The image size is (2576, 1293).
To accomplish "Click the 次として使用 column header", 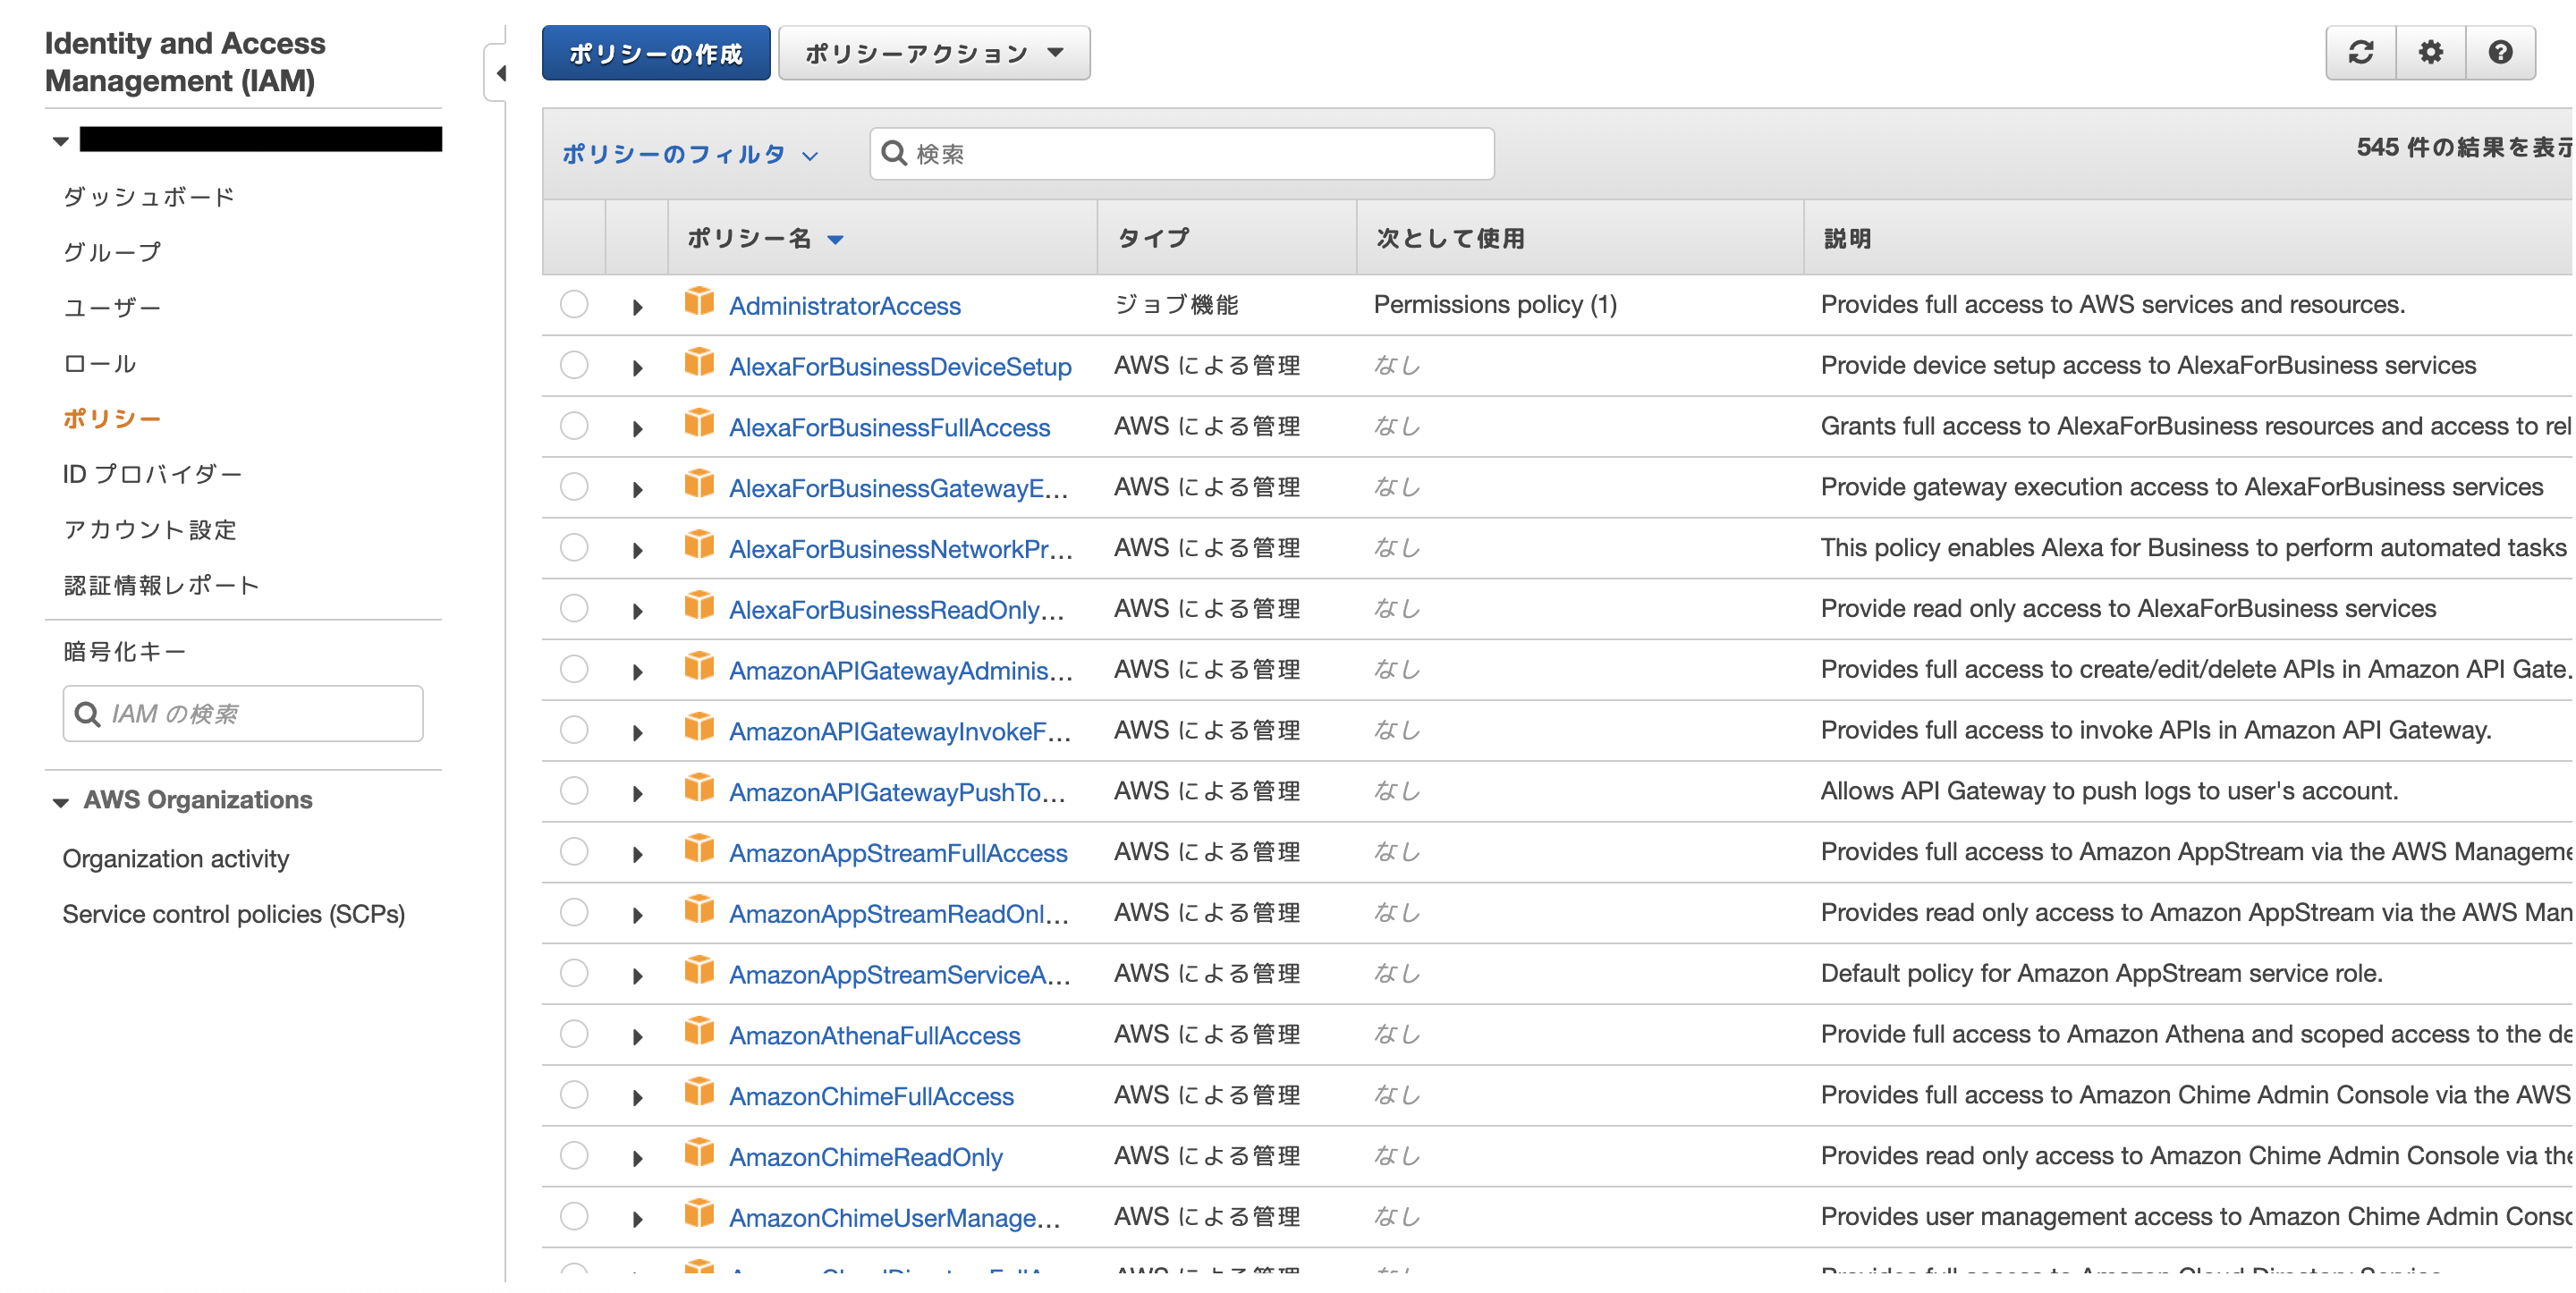I will [x=1450, y=238].
